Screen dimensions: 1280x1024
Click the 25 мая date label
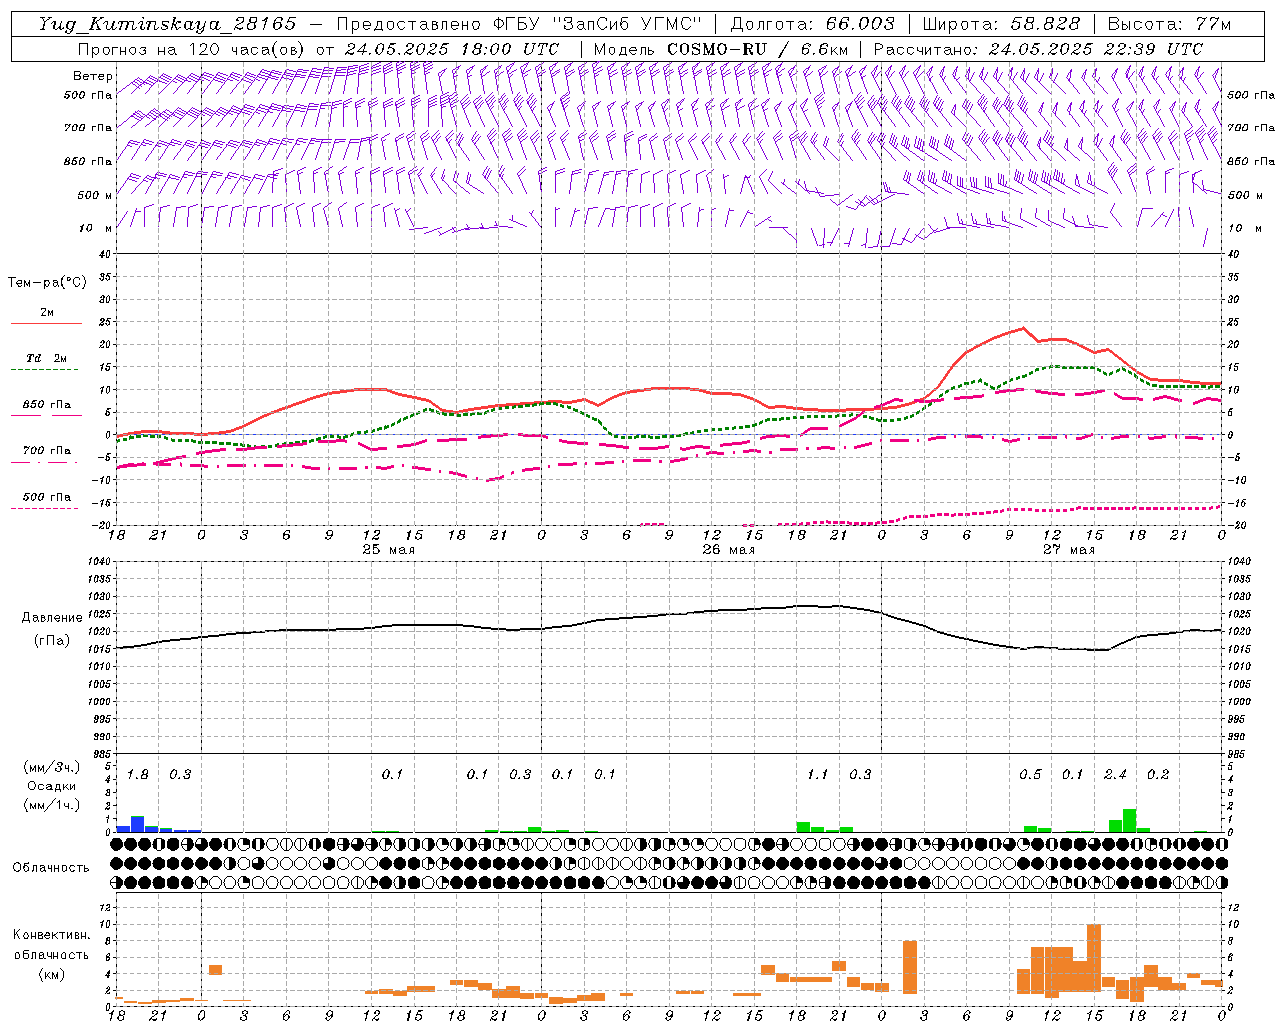[389, 550]
